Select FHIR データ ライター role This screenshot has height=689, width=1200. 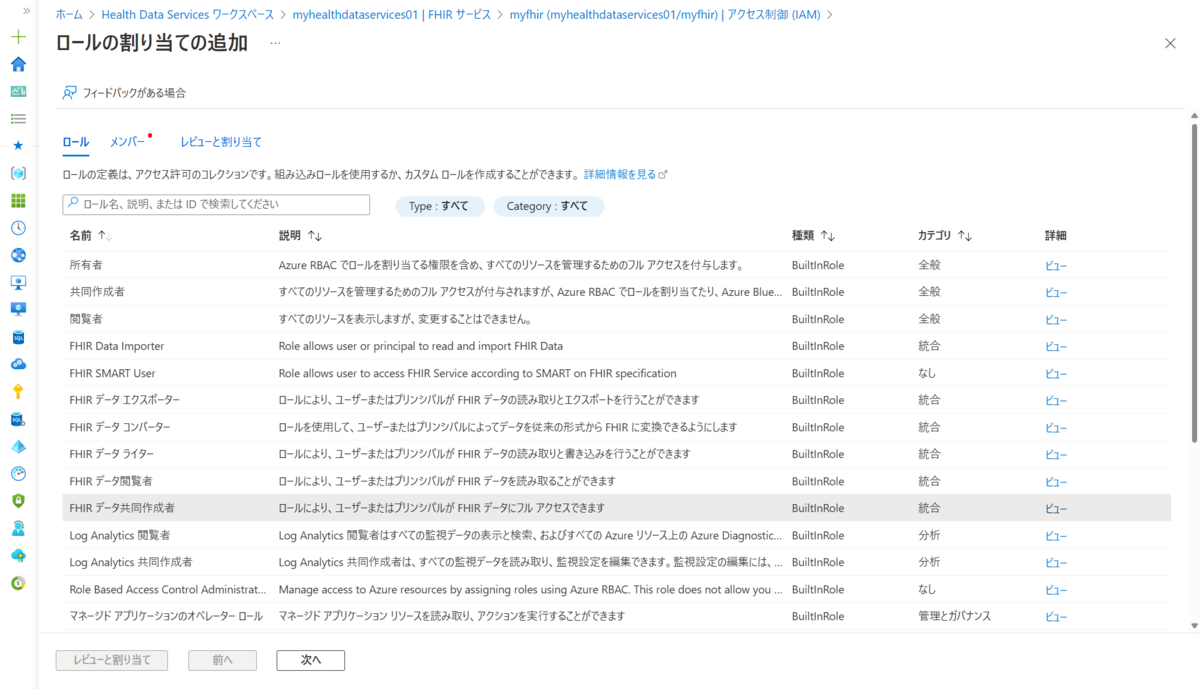(x=616, y=454)
